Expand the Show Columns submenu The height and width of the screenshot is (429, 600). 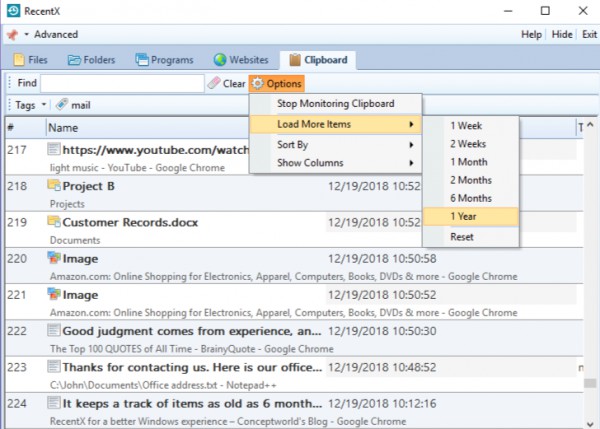point(336,163)
